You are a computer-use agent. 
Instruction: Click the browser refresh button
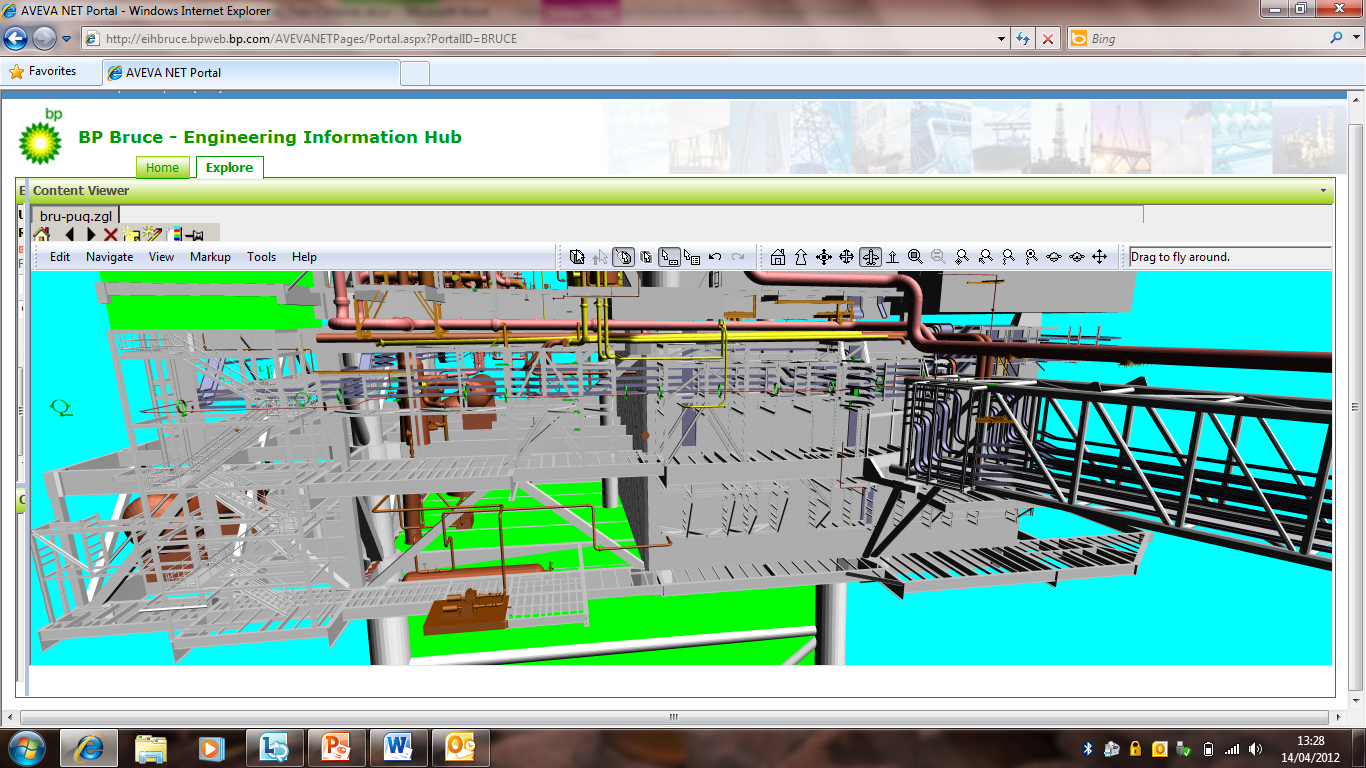1023,39
